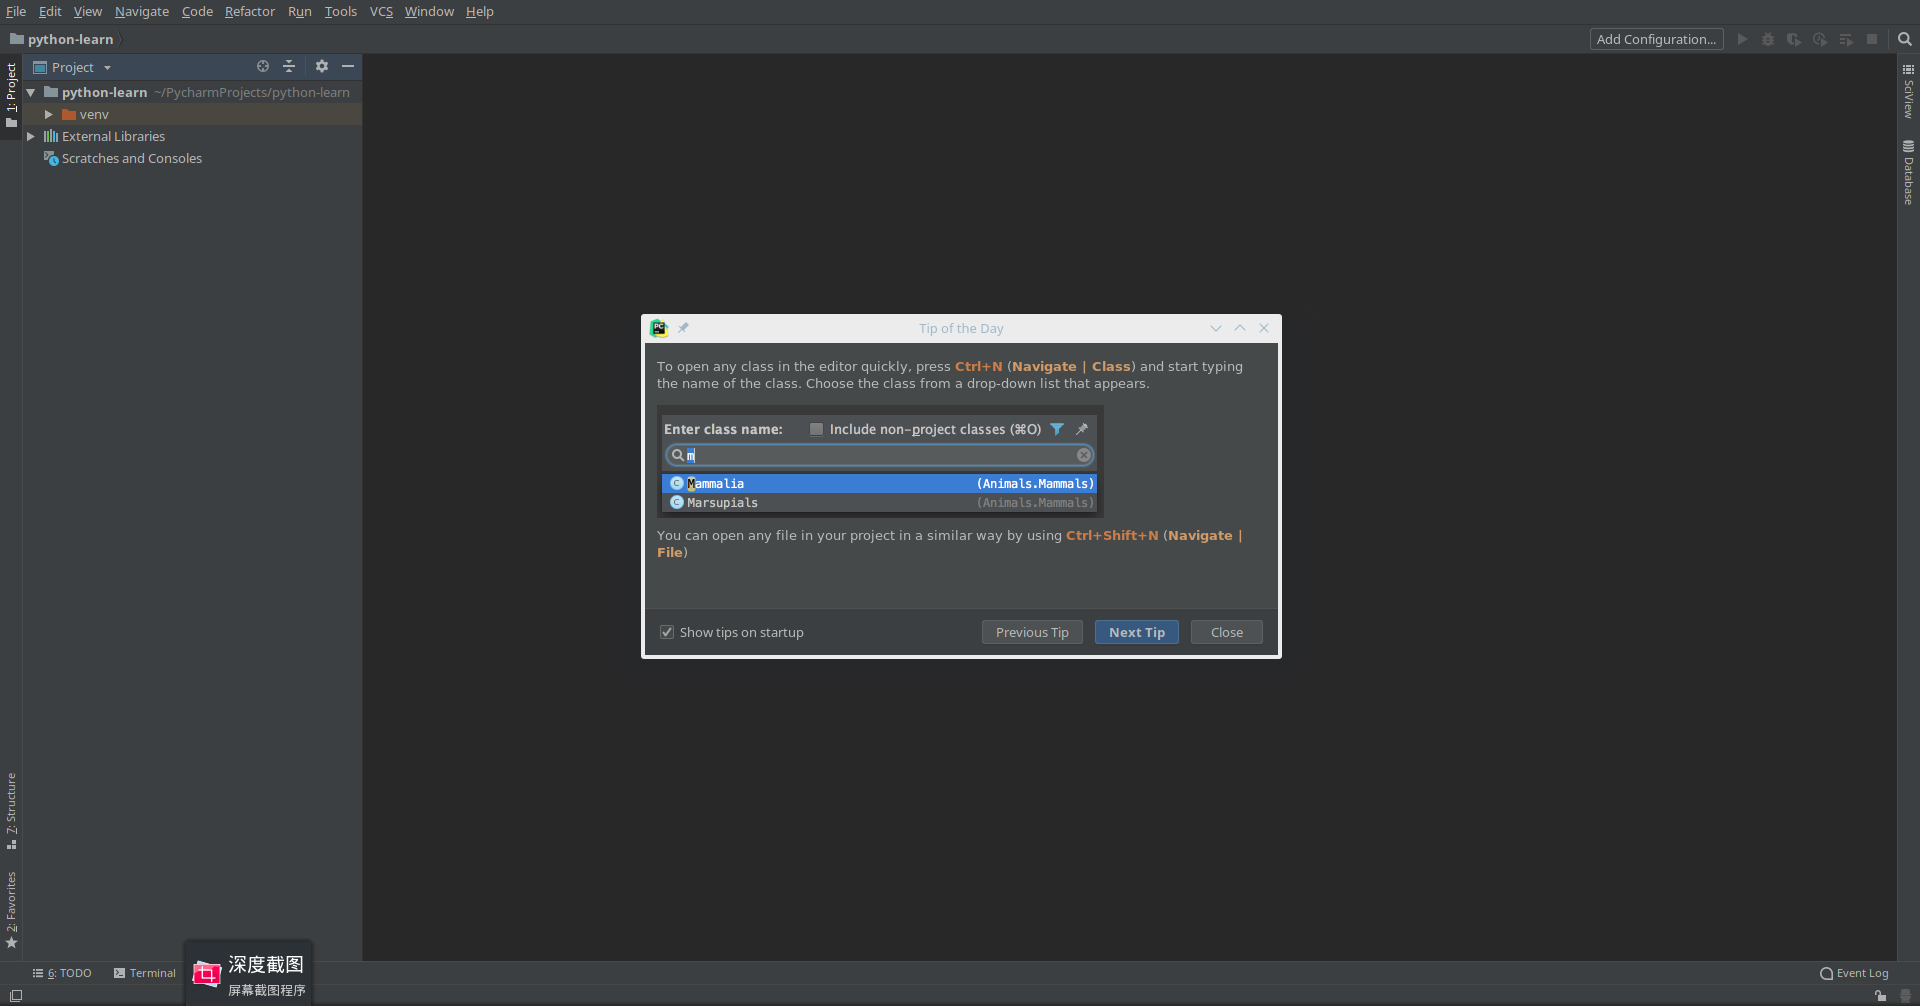This screenshot has width=1920, height=1006.
Task: Open the VCS menu
Action: 381,11
